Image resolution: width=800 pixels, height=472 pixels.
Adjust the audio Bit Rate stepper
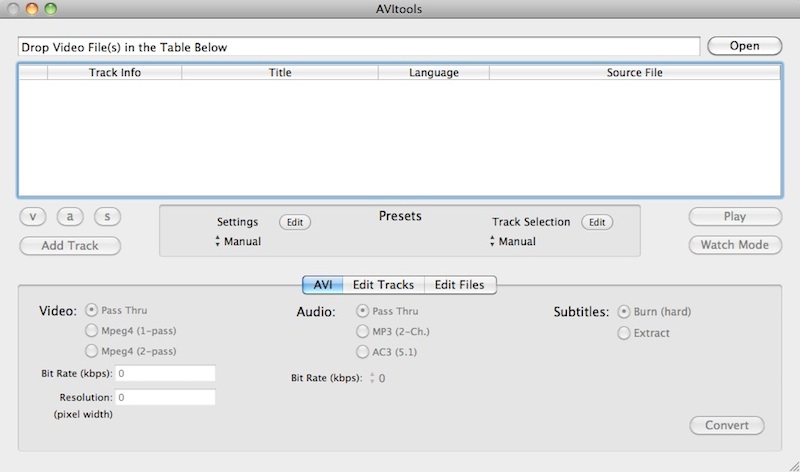(x=372, y=378)
